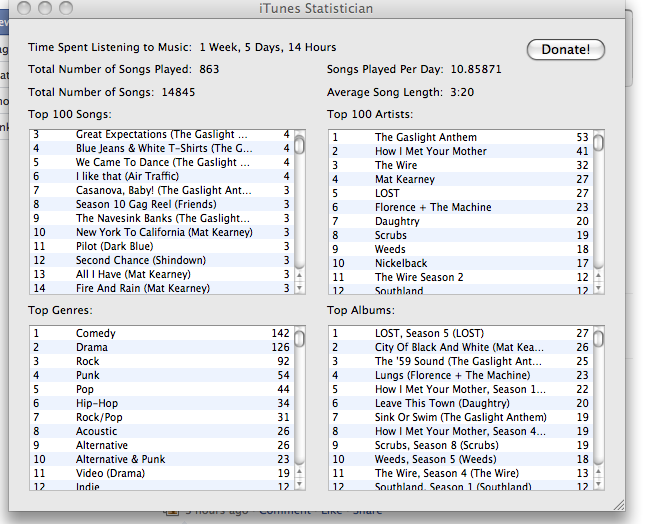
Task: Select artist 'How I Met Your Mother'
Action: point(461,151)
